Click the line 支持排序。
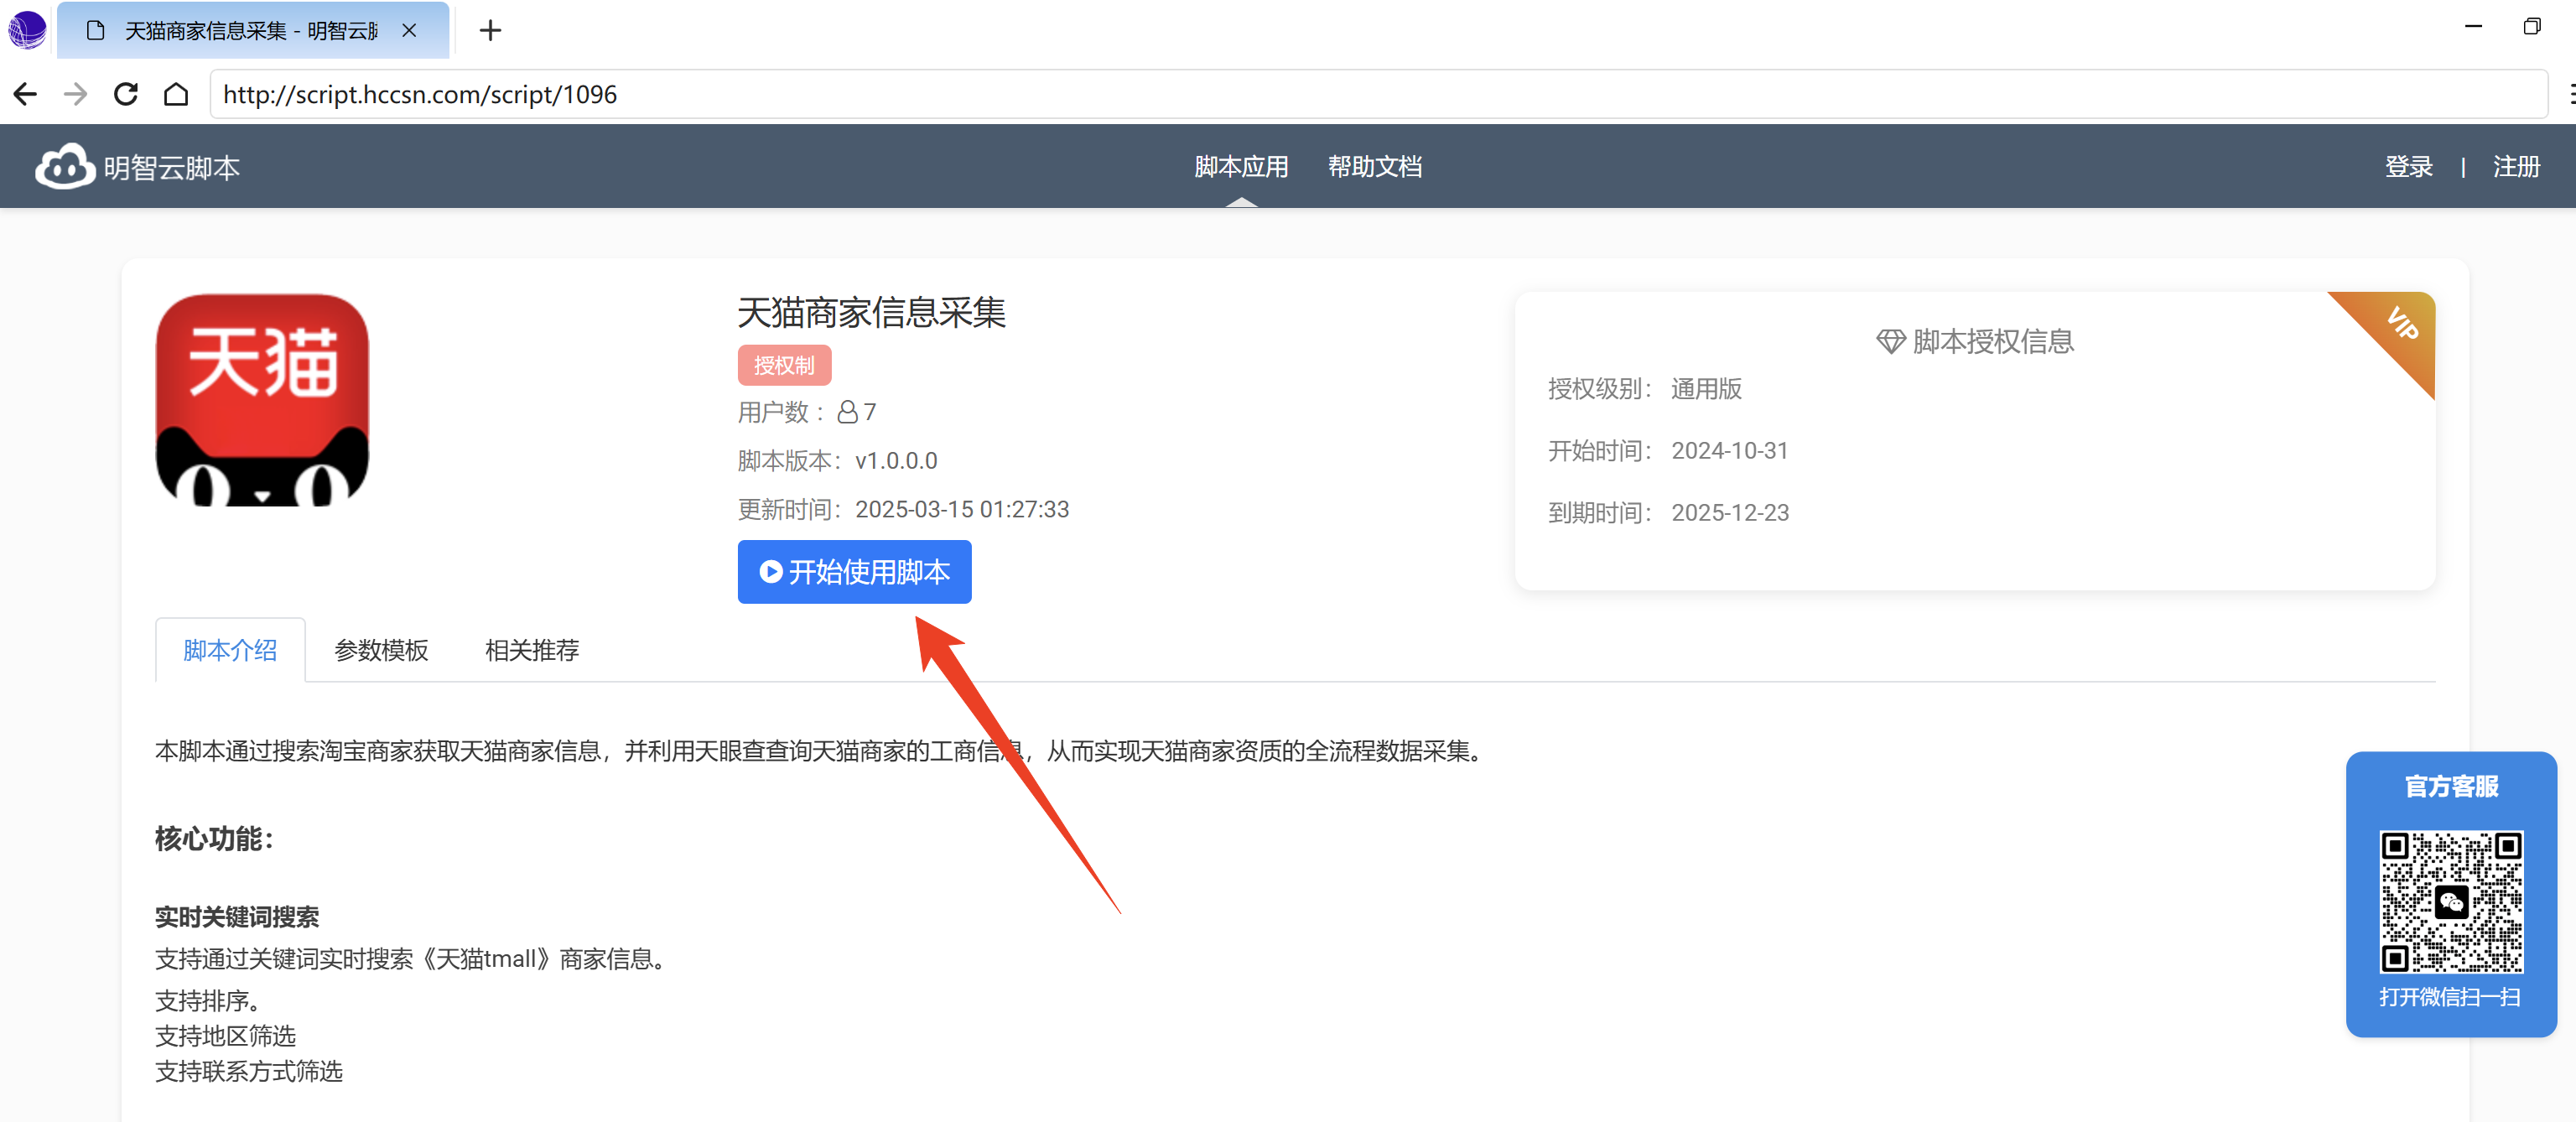Screen dimensions: 2576x1122 pyautogui.click(x=208, y=1000)
